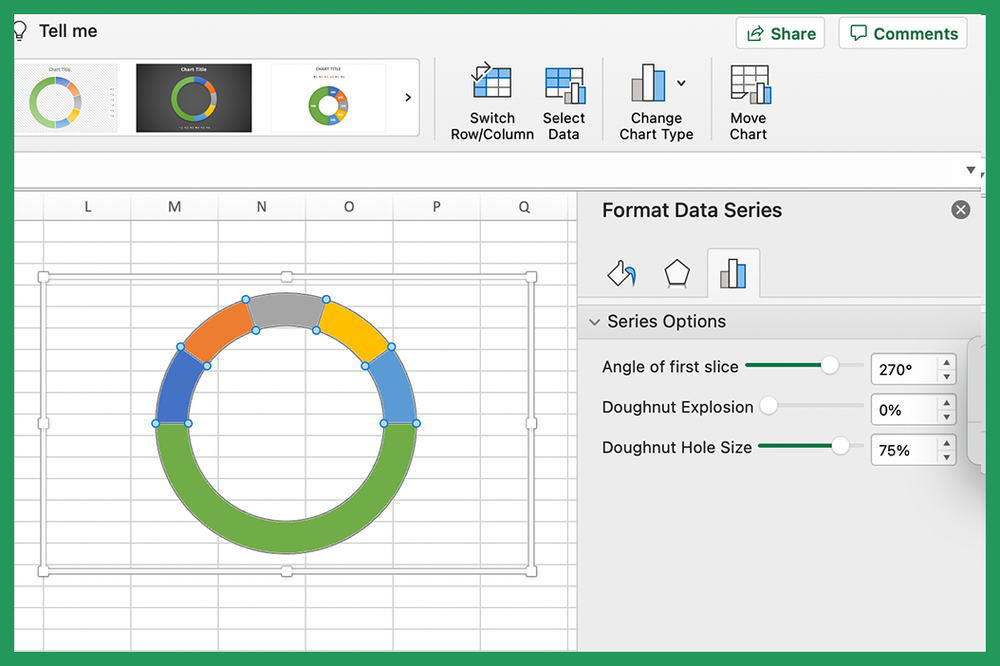Open the Fill & Line tab icon
The width and height of the screenshot is (1000, 666).
coord(621,272)
